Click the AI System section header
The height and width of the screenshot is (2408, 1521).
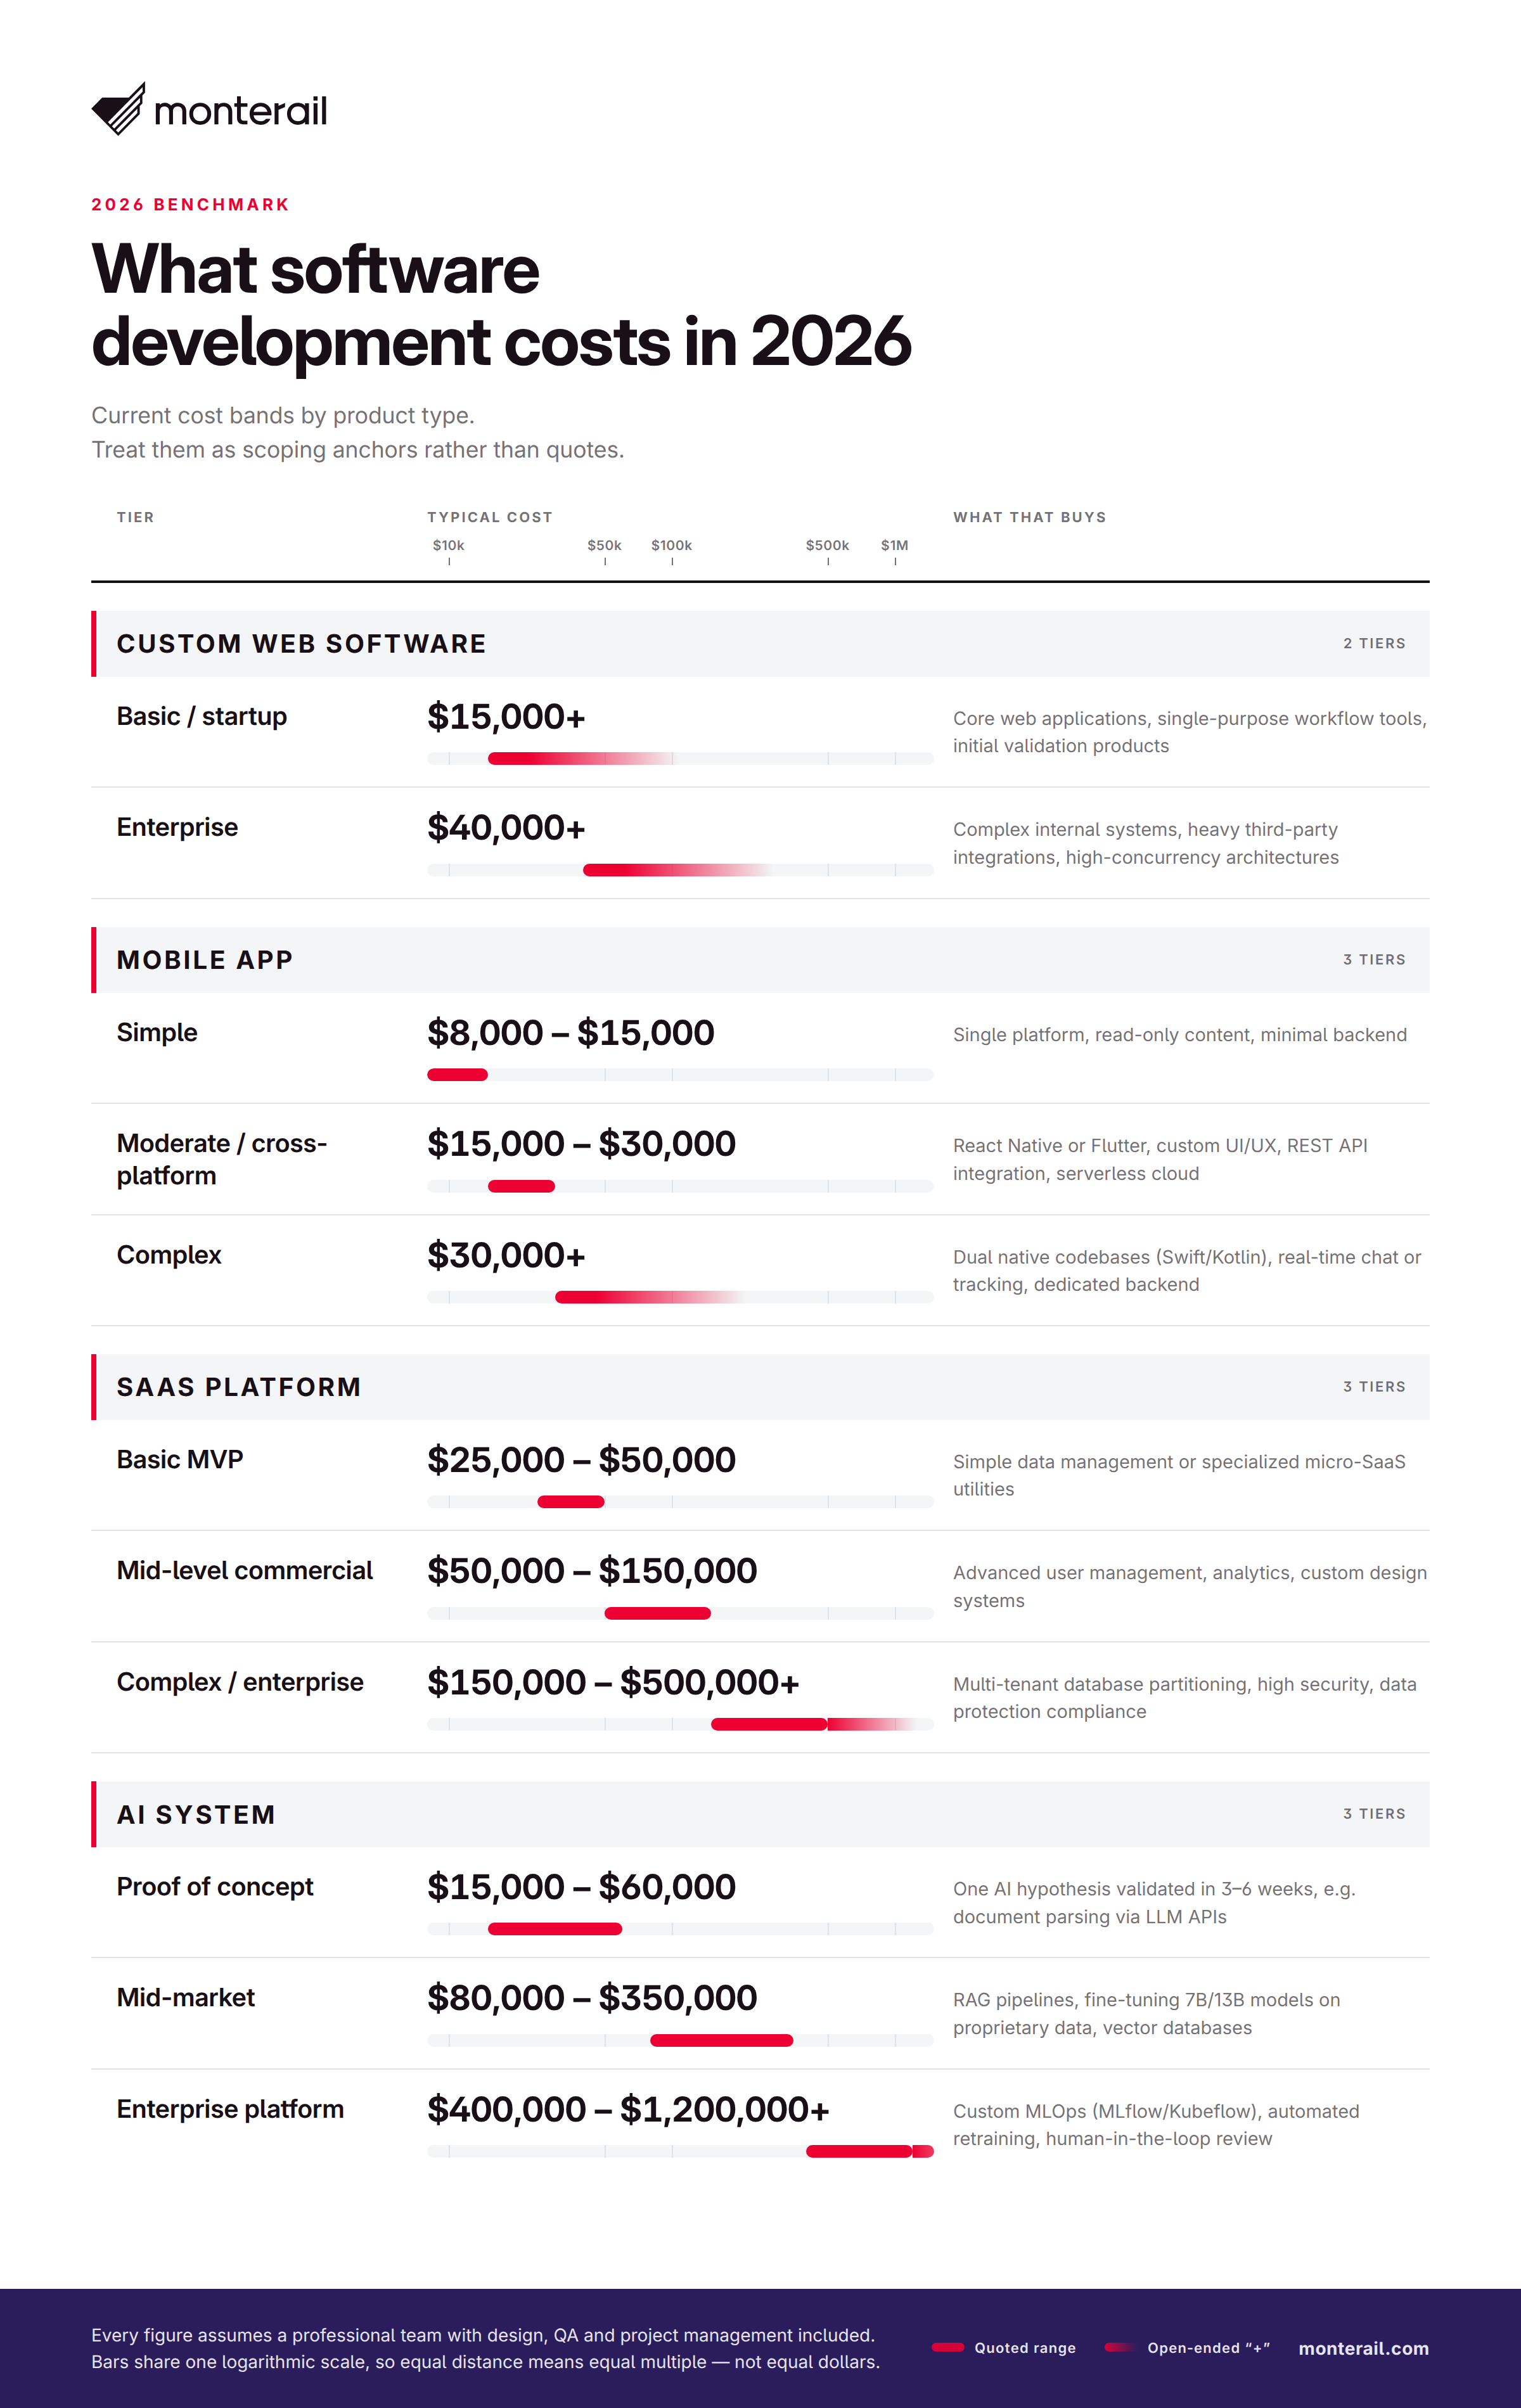[x=760, y=1813]
